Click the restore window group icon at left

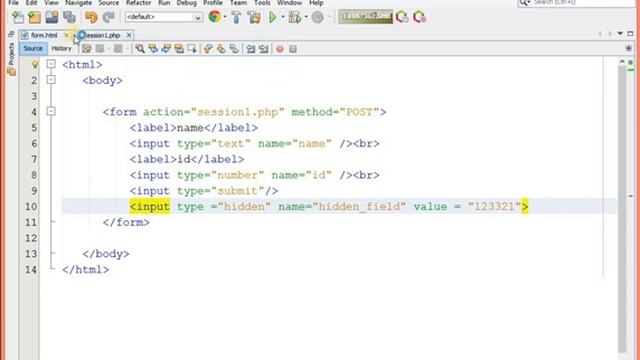[x=11, y=34]
